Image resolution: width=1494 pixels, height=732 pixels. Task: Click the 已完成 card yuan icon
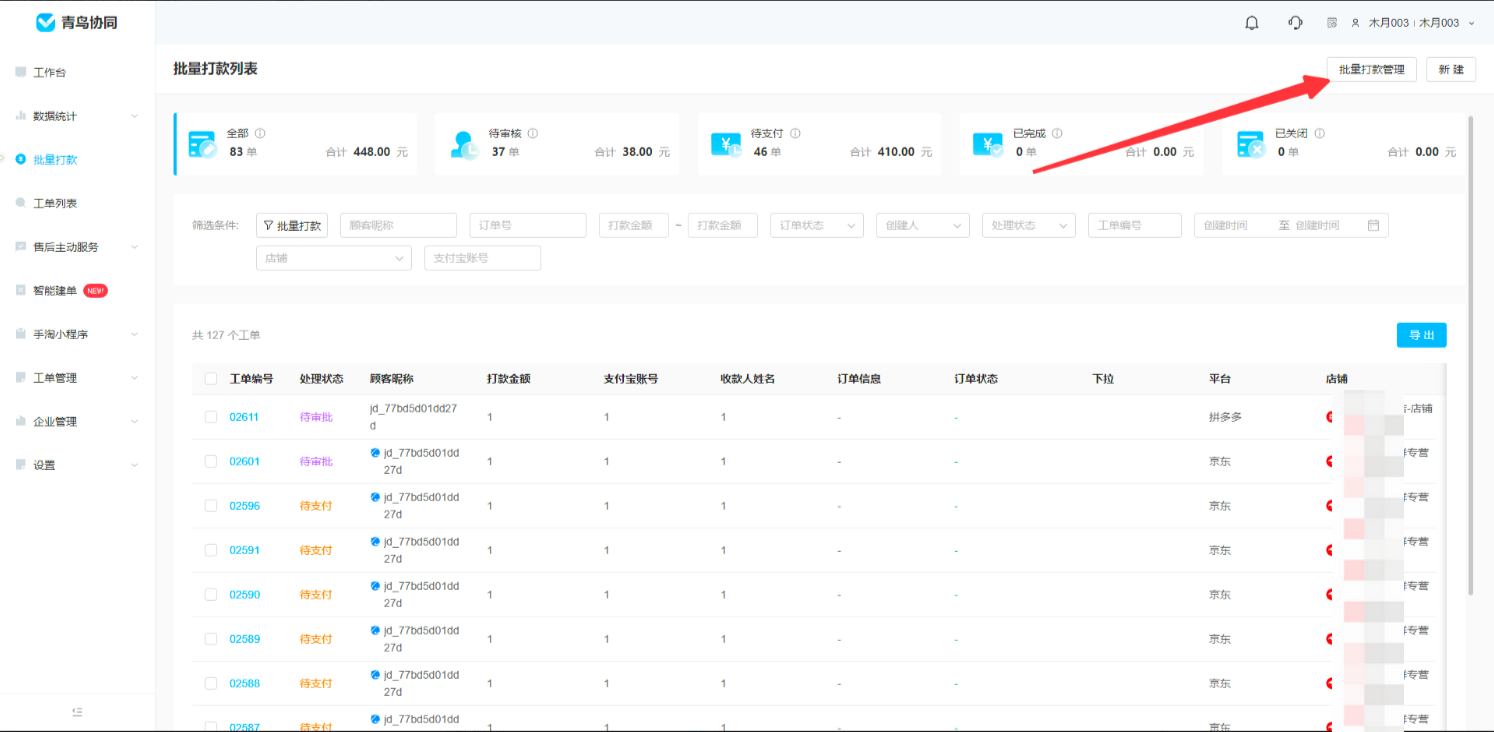click(989, 145)
